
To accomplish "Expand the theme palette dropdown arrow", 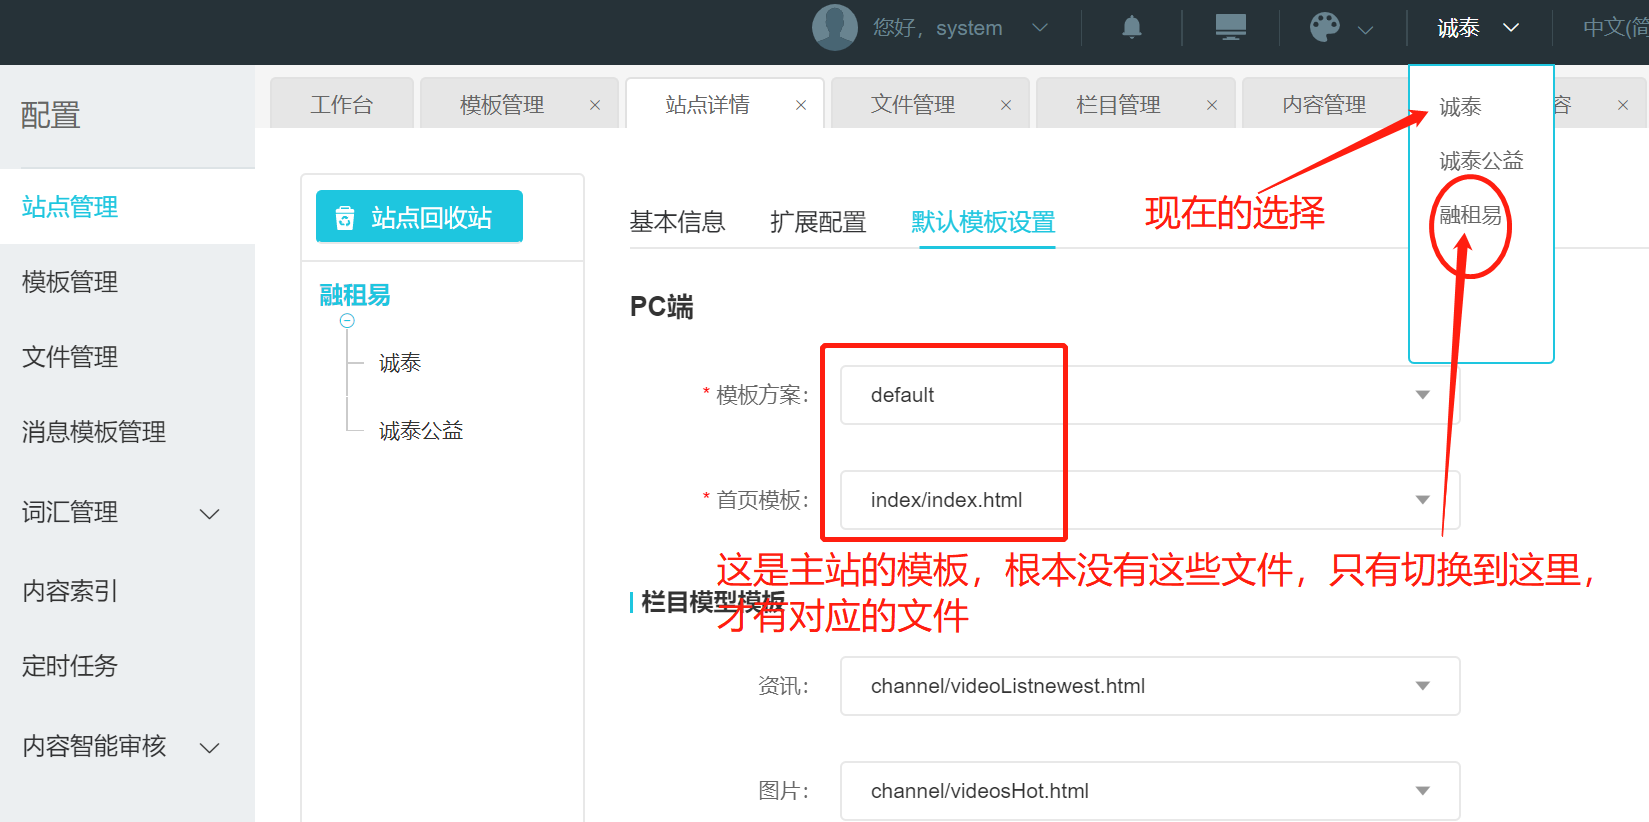I will click(1365, 30).
